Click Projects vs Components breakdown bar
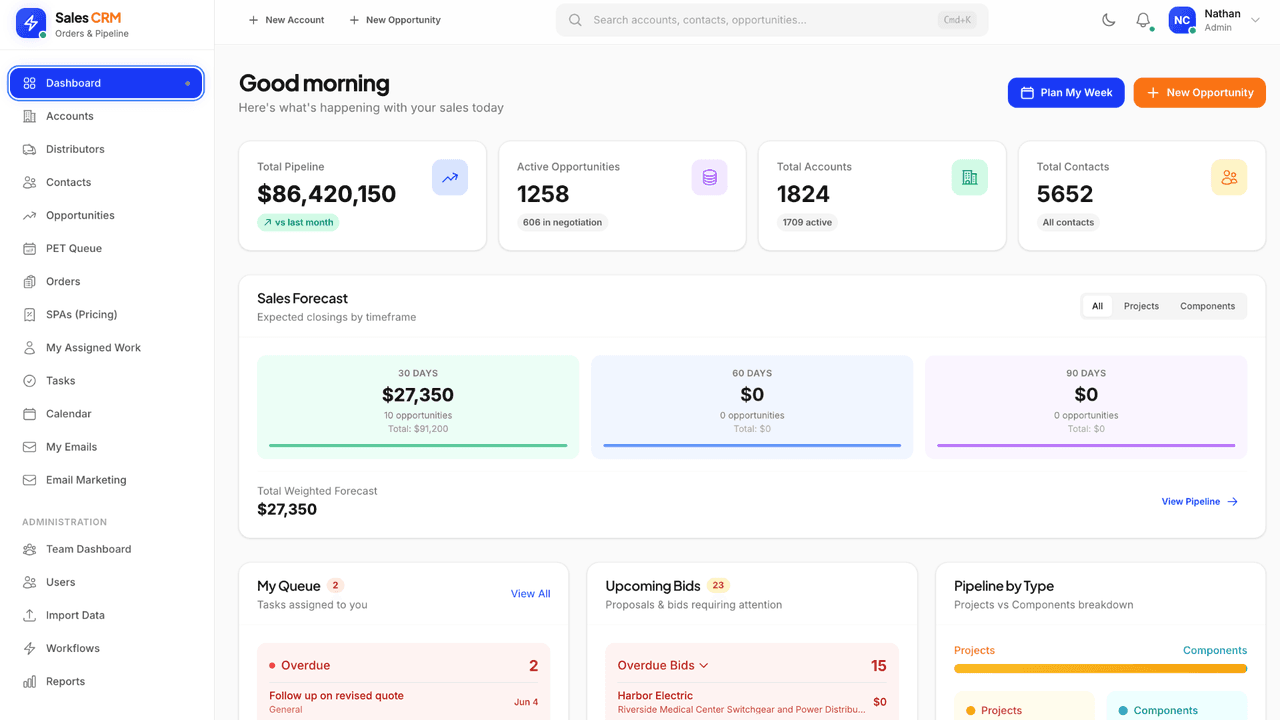The image size is (1280, 720). pos(1100,668)
